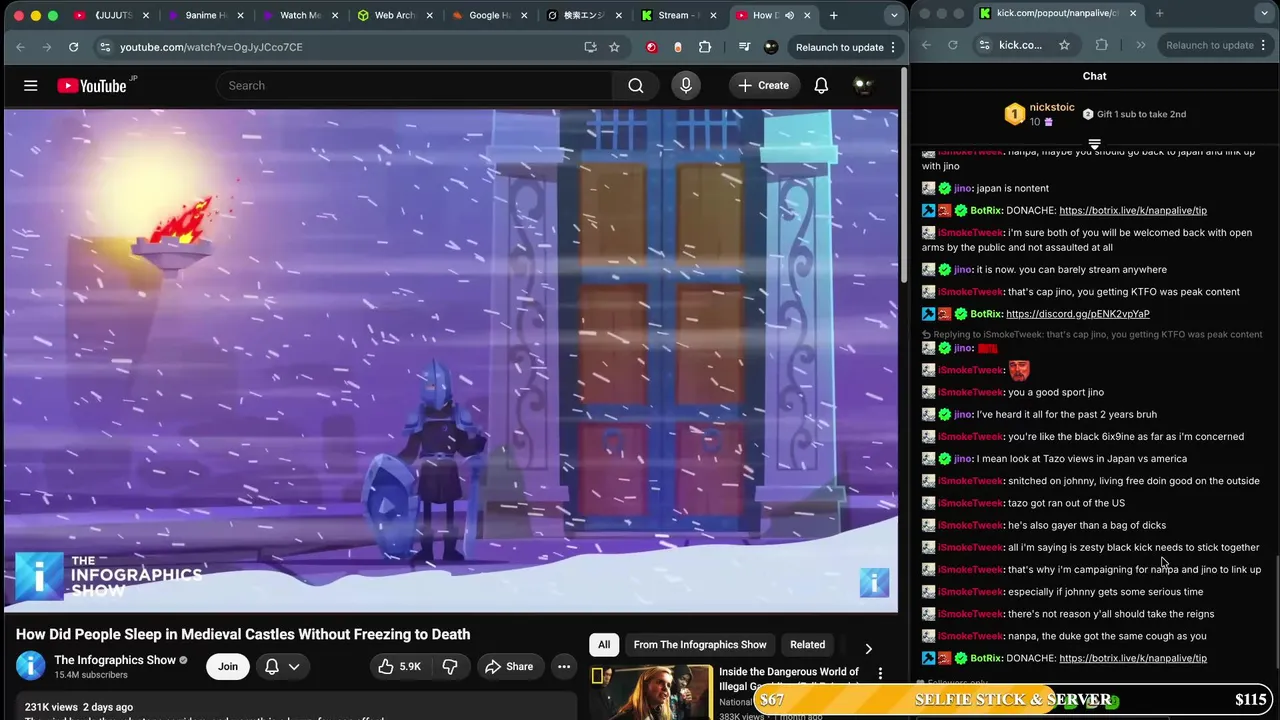Bookmark the kick.com page with the star
Image resolution: width=1280 pixels, height=720 pixels.
tap(1064, 45)
